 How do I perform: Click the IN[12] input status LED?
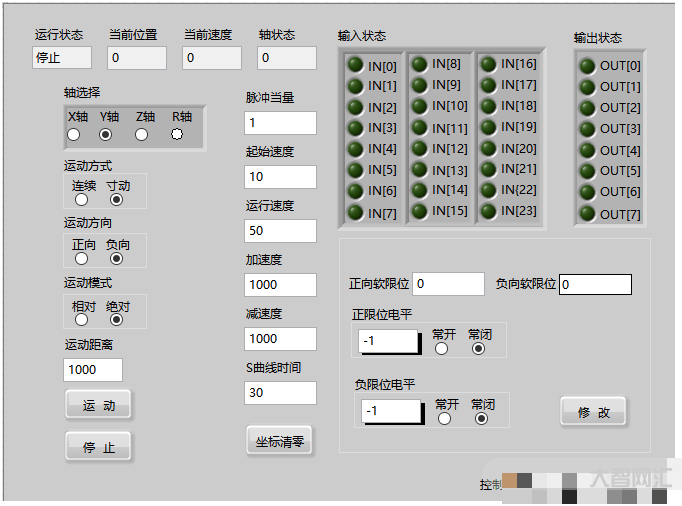[x=420, y=148]
